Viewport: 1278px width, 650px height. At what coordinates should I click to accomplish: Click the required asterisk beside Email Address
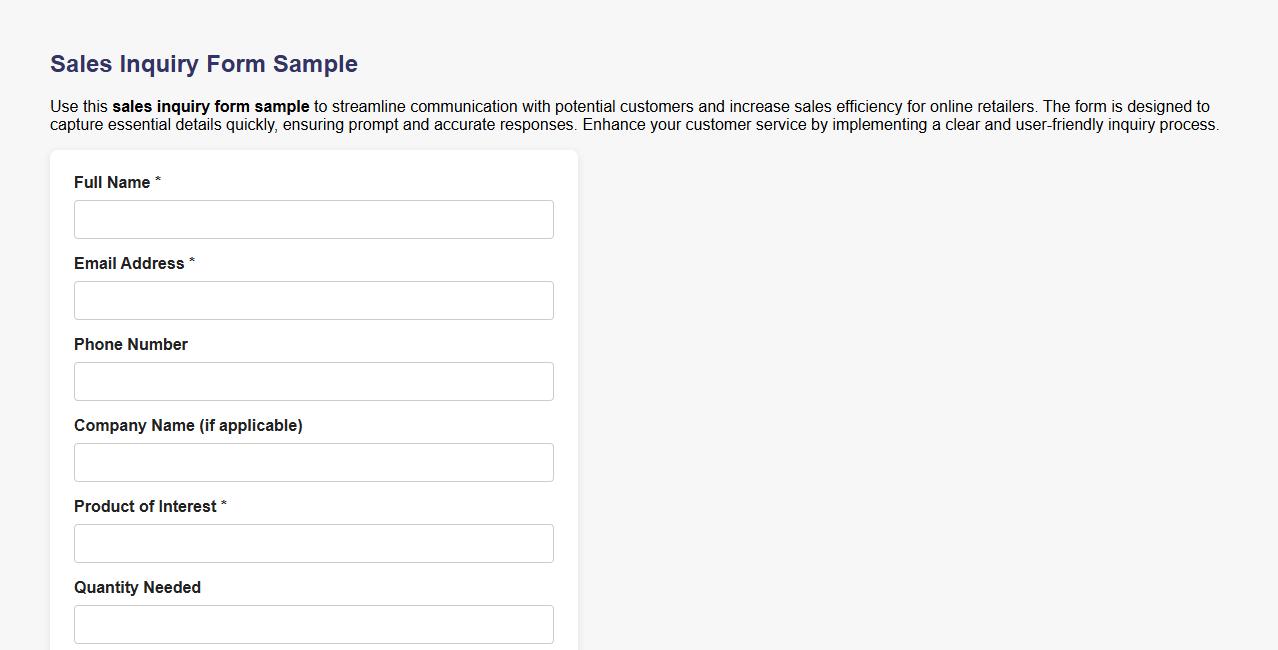point(191,261)
